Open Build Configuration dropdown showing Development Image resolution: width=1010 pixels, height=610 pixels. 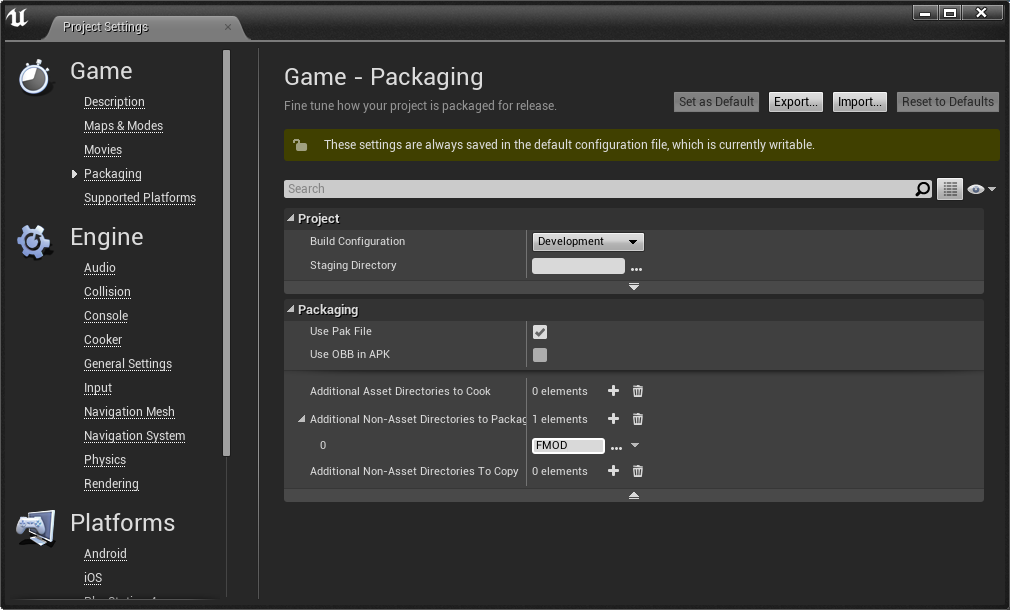pyautogui.click(x=588, y=242)
